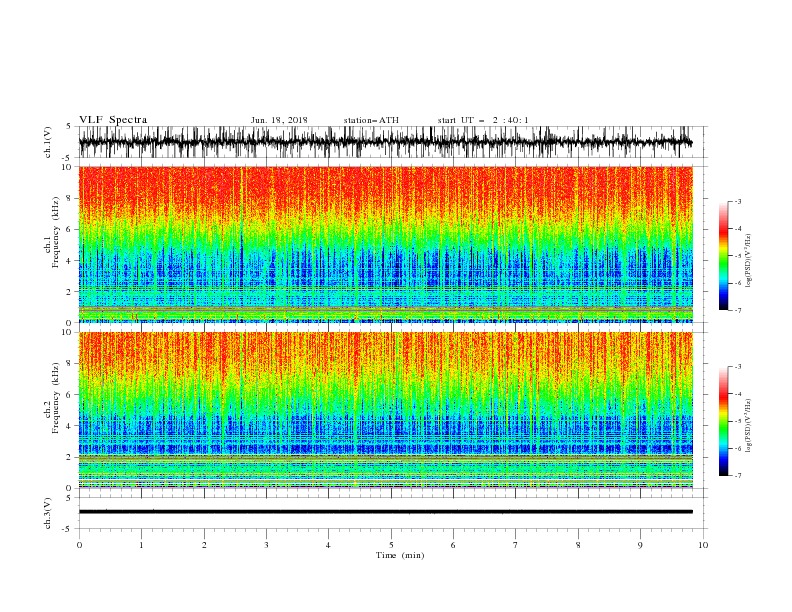Click the "ch.1(V)" waveform axis label
This screenshot has height=612, width=792.
(48, 142)
